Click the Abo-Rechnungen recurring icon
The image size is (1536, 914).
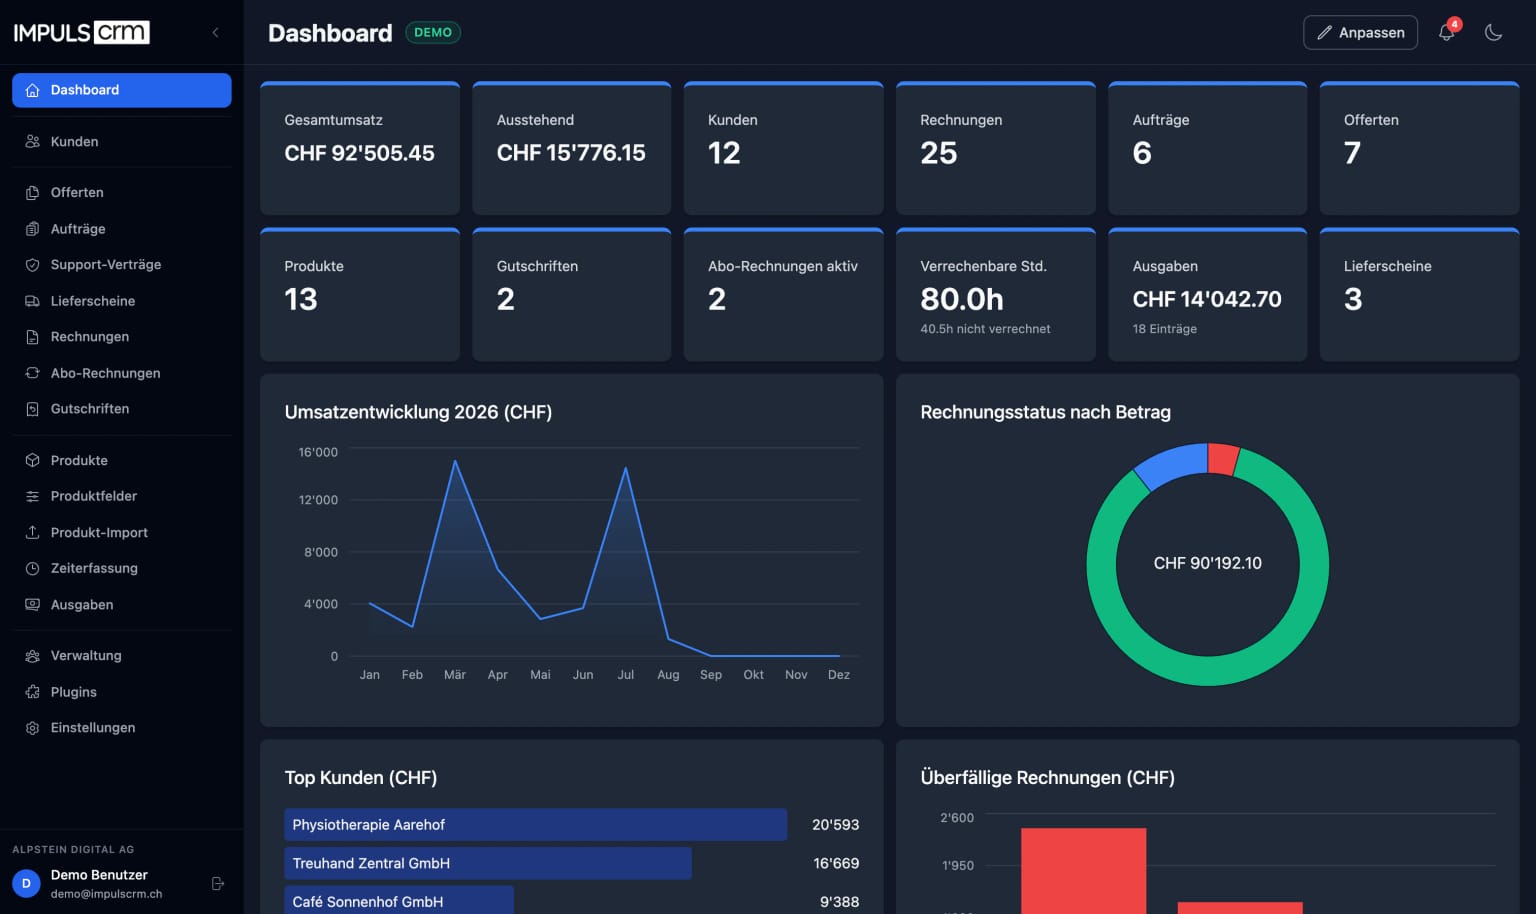(32, 373)
